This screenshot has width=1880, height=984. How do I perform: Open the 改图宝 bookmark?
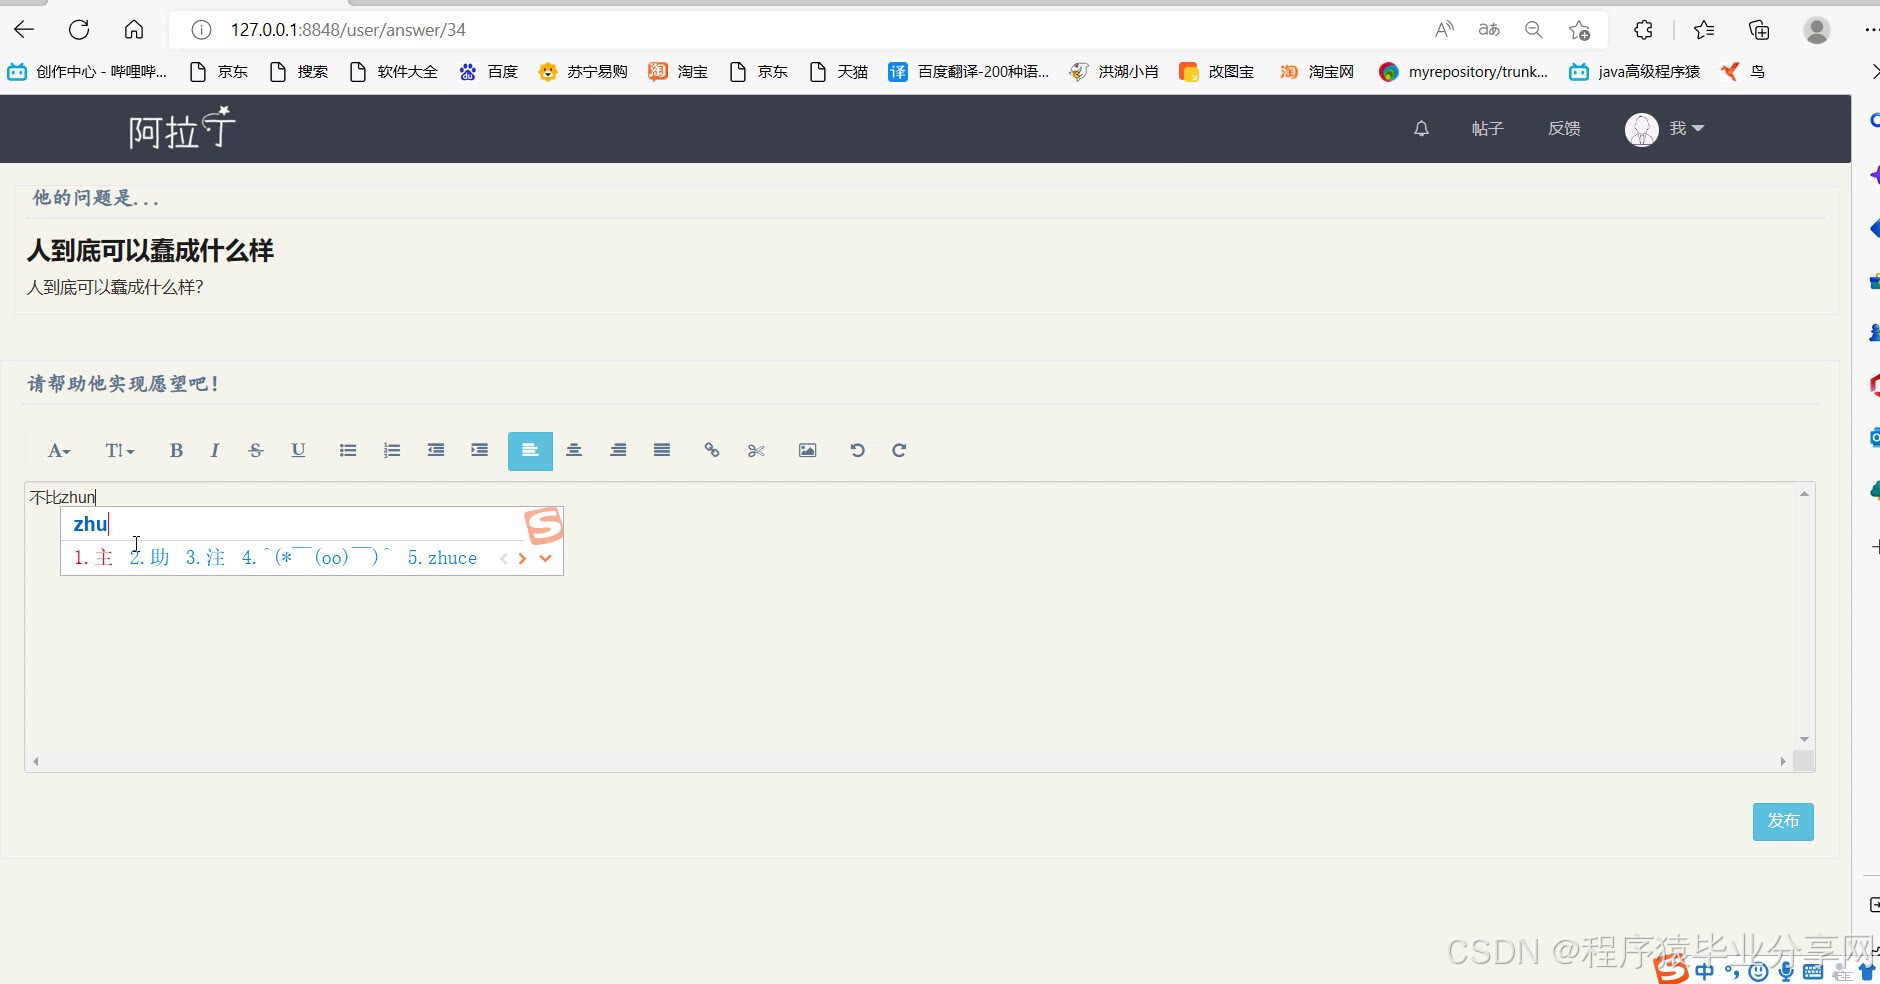tap(1217, 72)
